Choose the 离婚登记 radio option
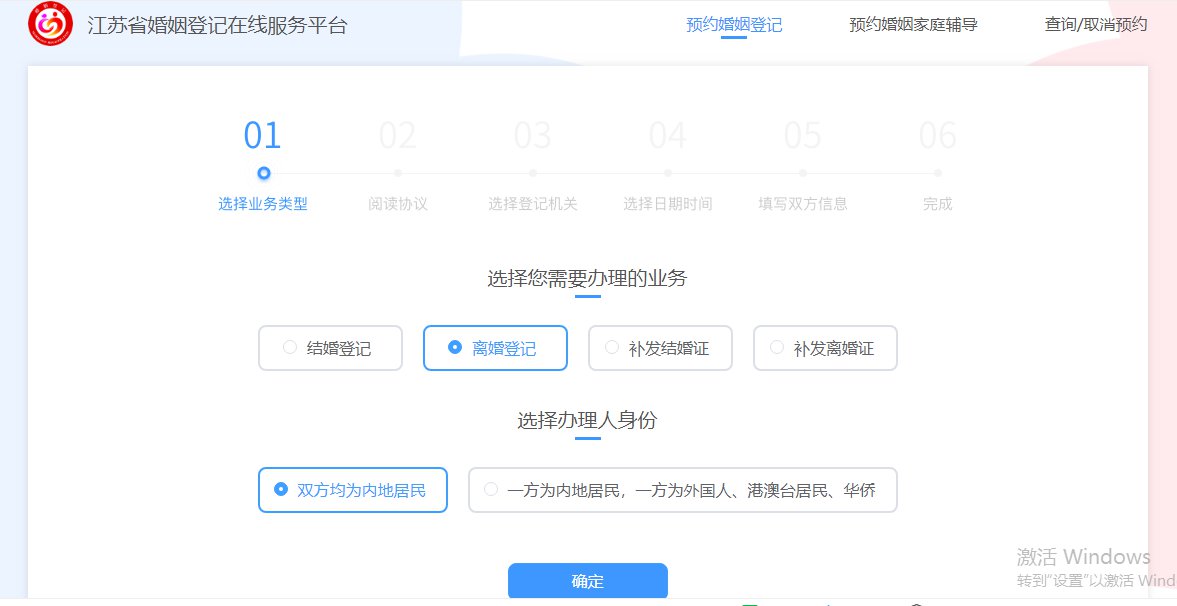1177x606 pixels. [495, 348]
